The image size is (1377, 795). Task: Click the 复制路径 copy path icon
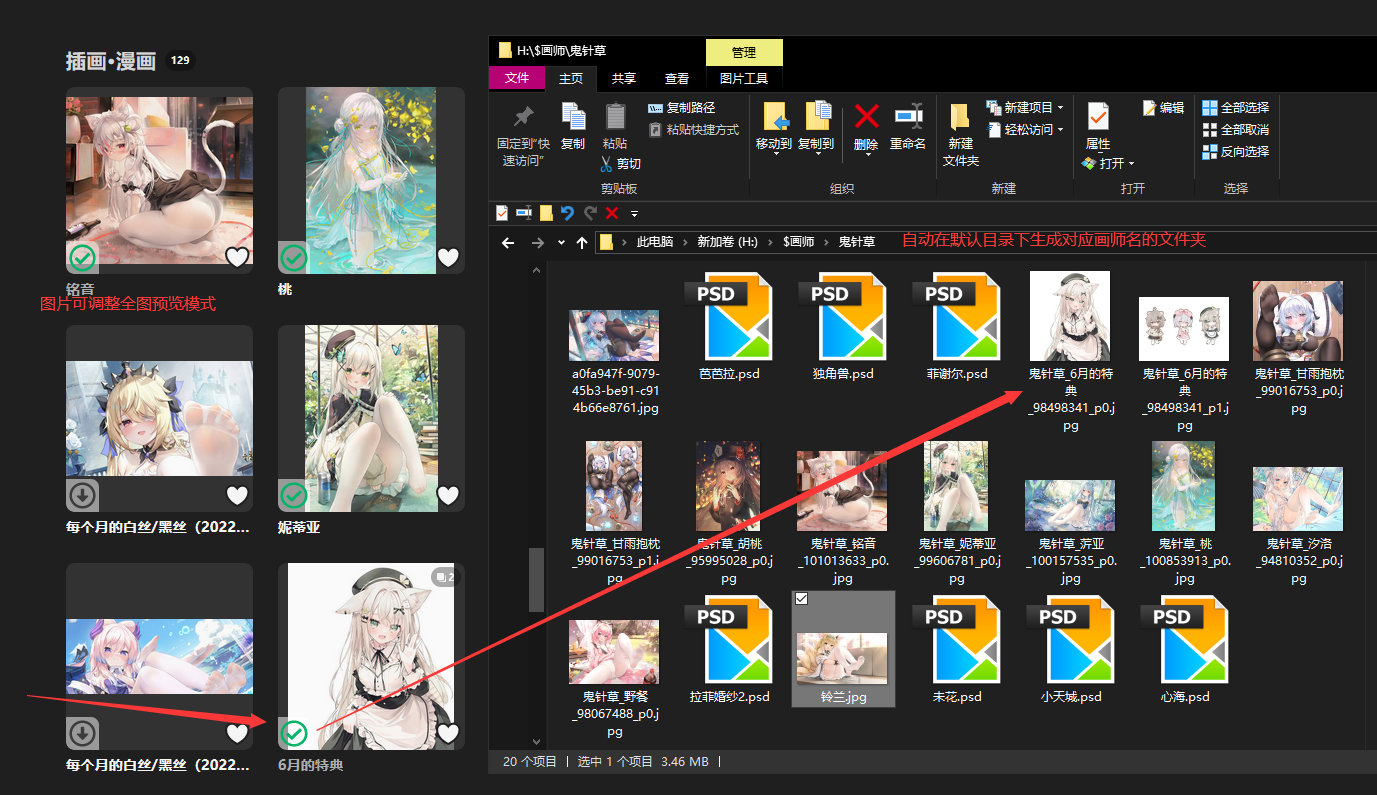(x=655, y=108)
